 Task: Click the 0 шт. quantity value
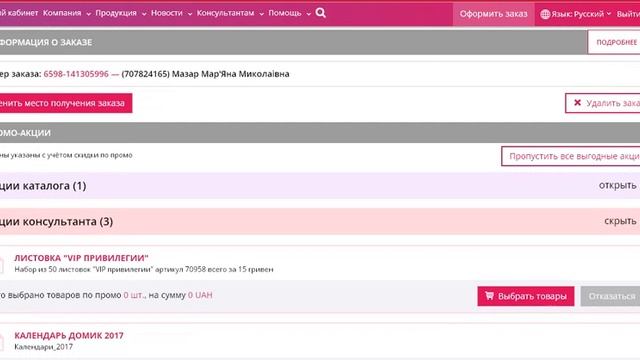[x=134, y=295]
